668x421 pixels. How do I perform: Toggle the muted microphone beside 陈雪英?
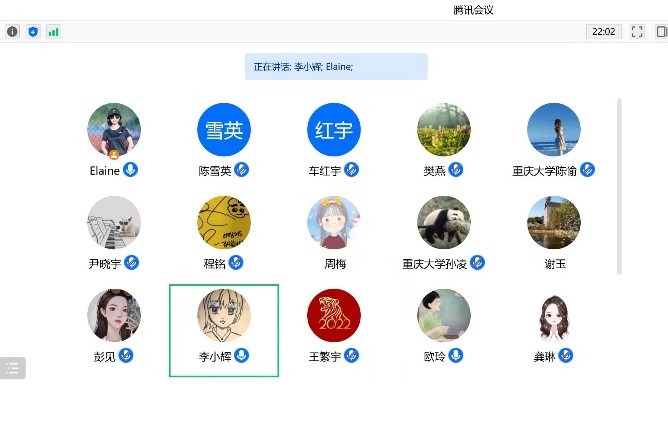click(241, 170)
